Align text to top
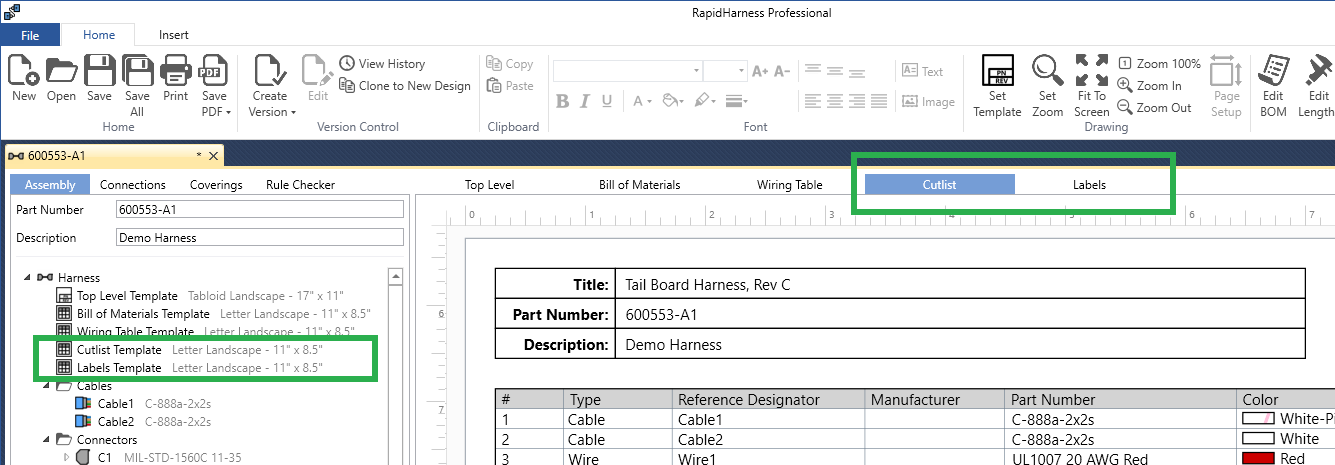 tap(812, 70)
